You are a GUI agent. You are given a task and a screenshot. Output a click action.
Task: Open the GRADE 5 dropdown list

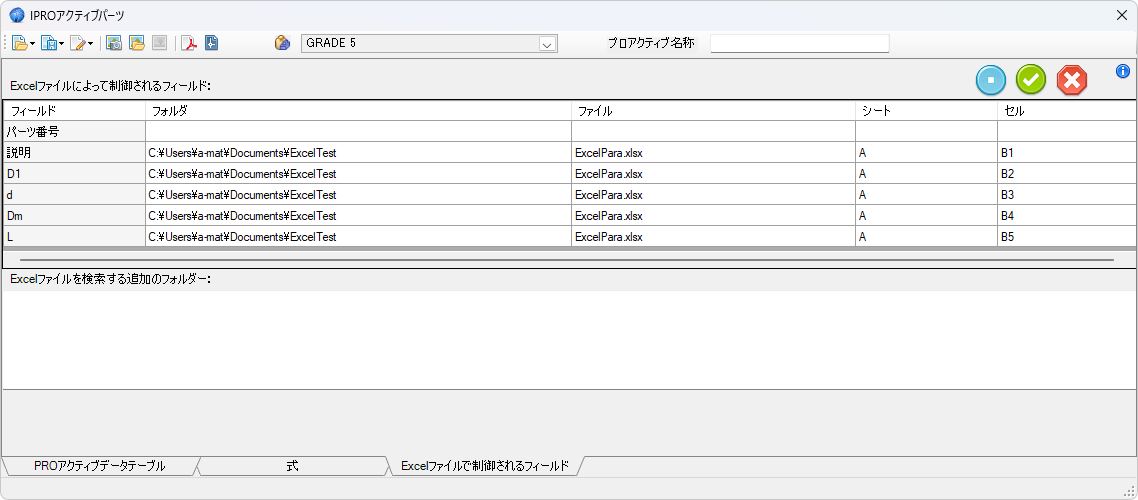tap(547, 44)
